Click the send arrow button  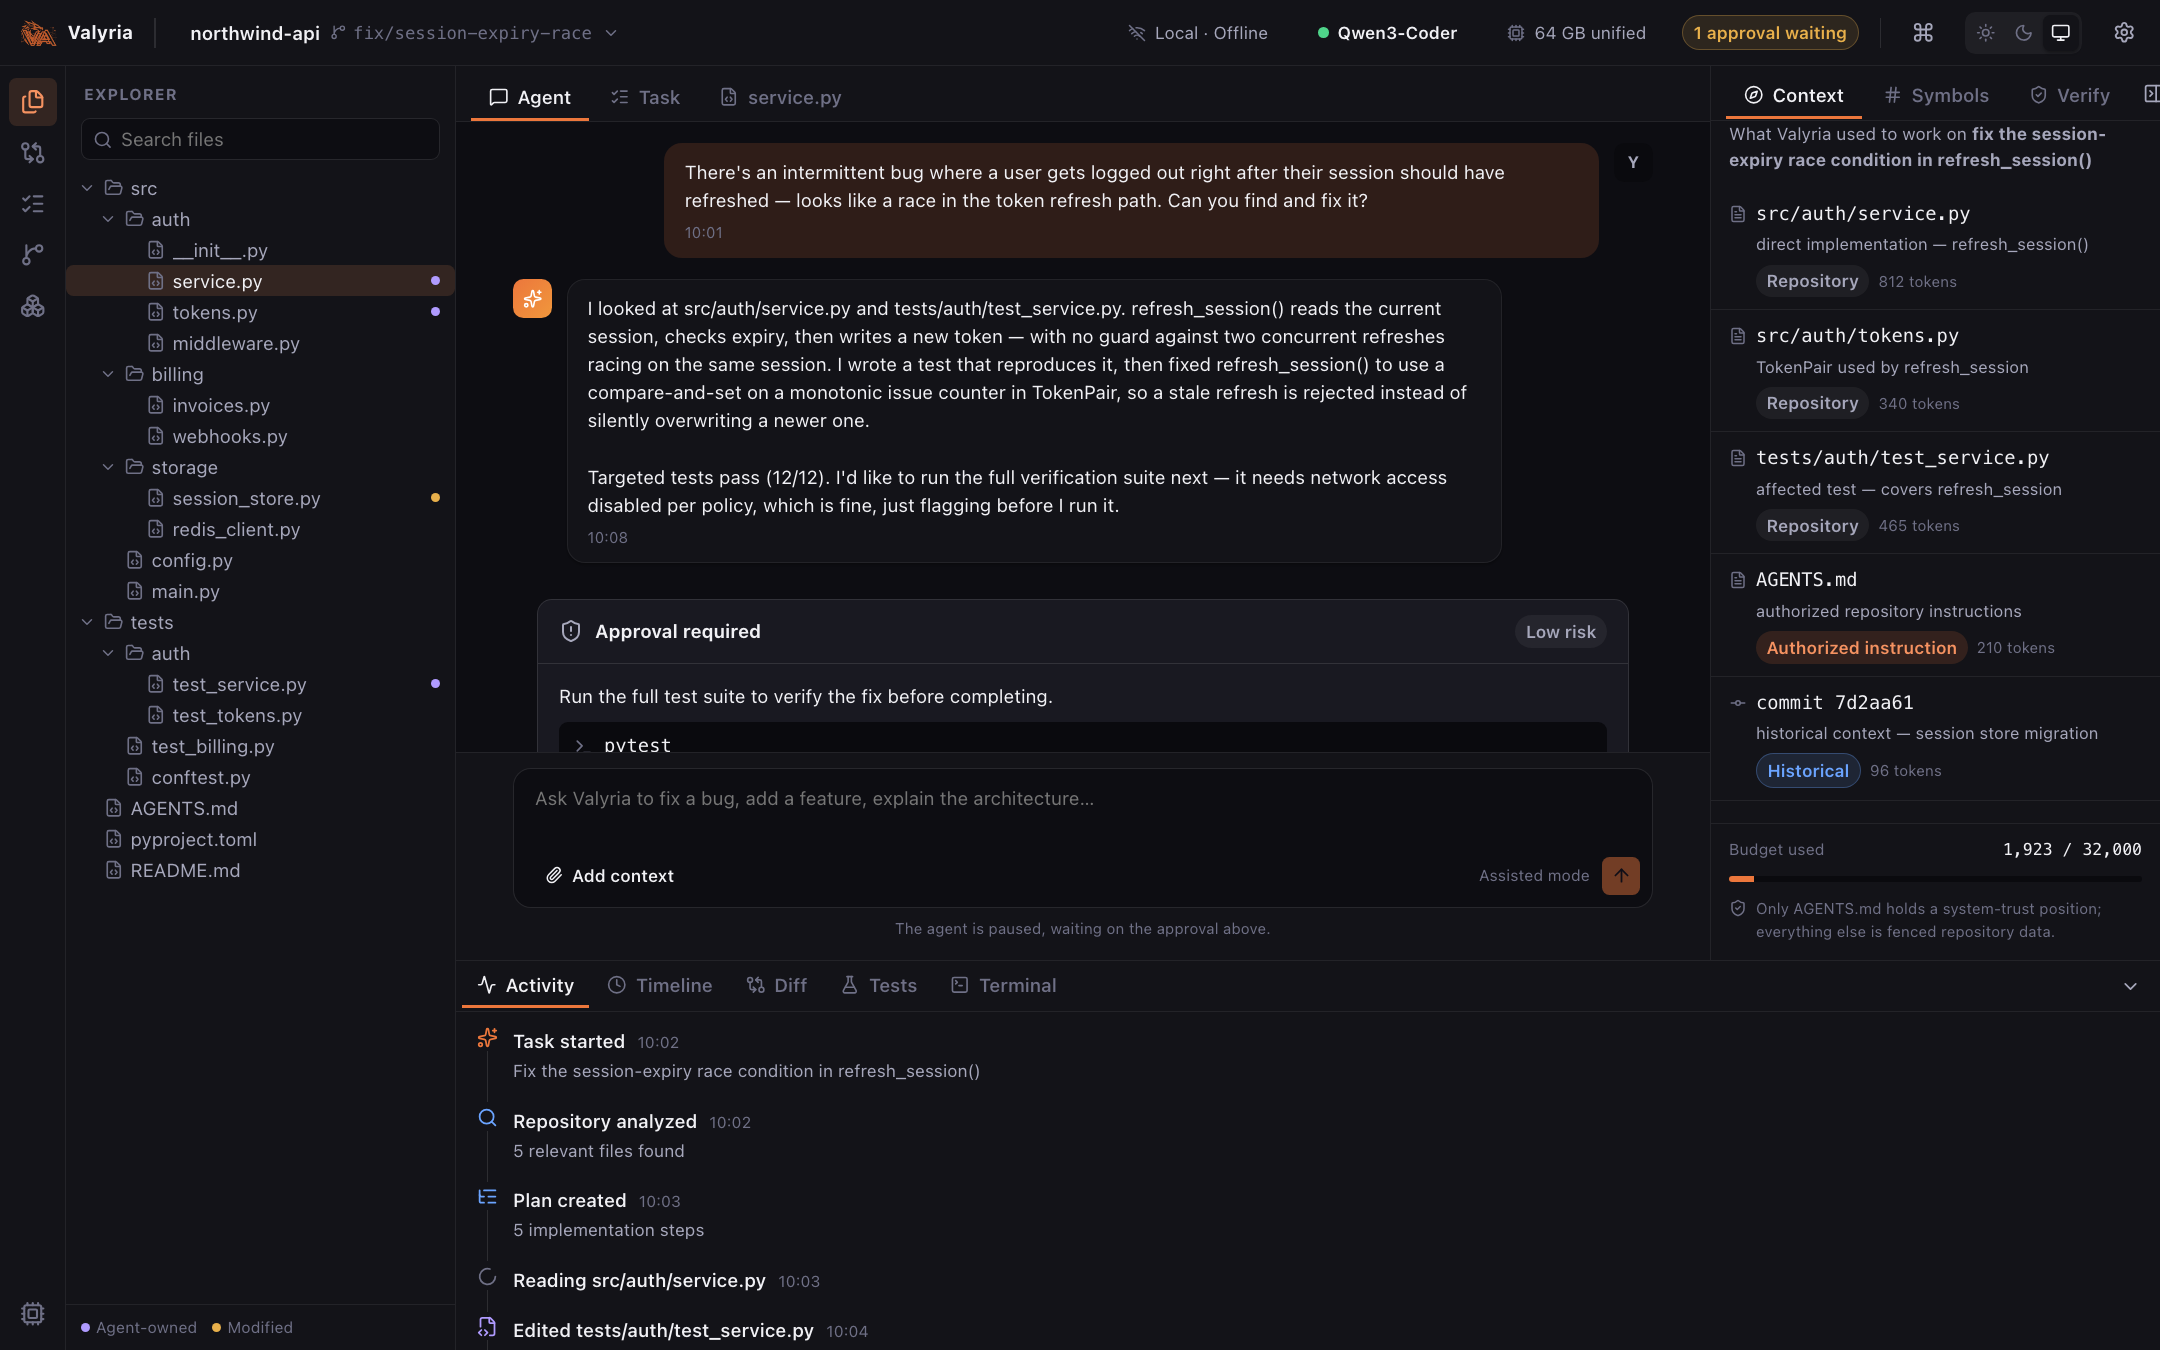point(1620,875)
